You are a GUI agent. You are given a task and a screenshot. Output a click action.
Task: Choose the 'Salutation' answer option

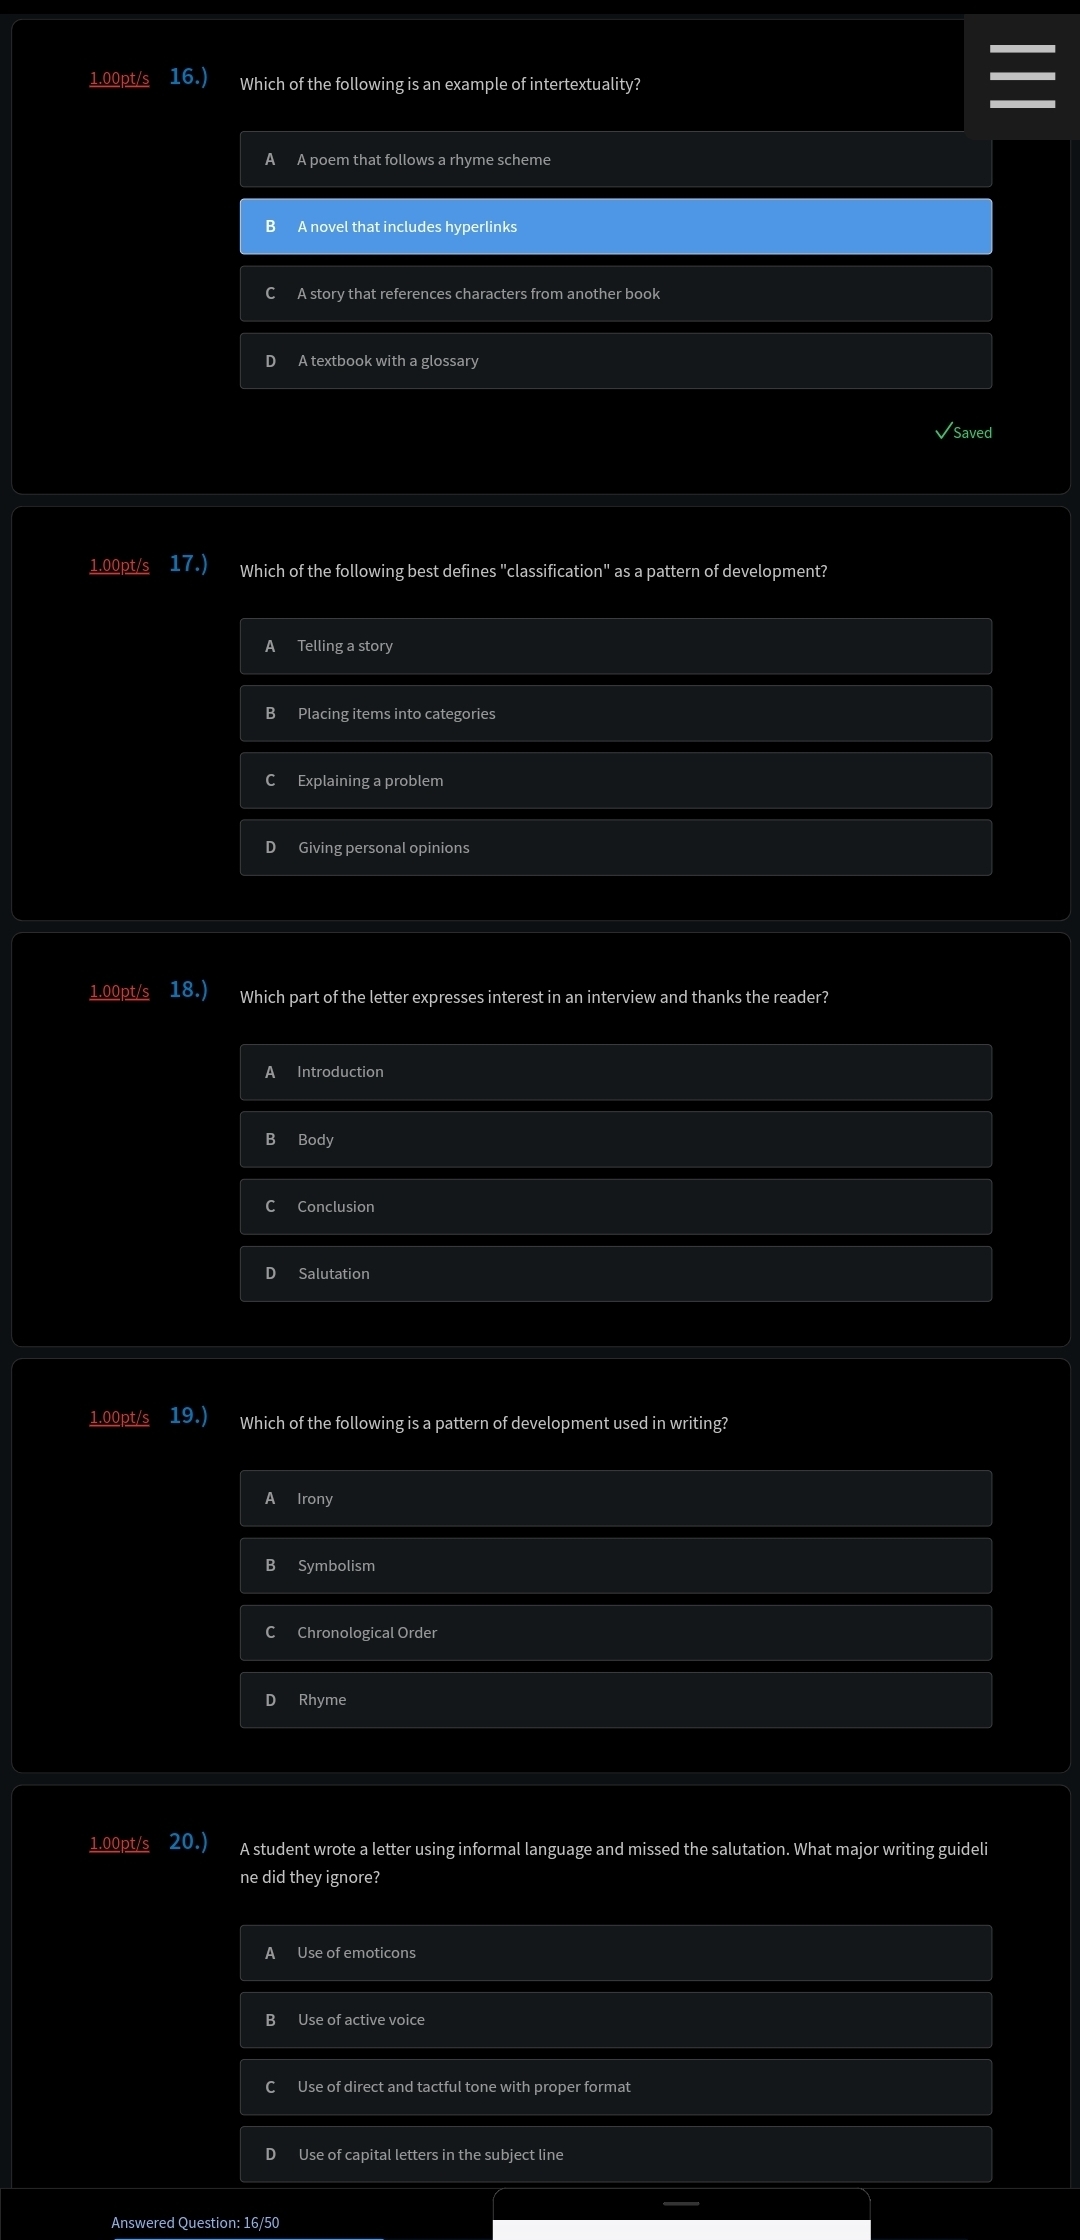pos(616,1273)
